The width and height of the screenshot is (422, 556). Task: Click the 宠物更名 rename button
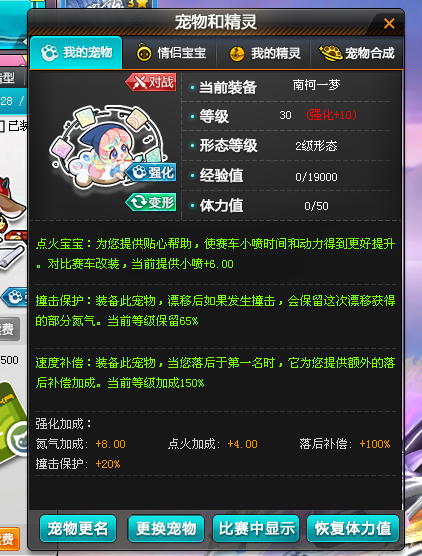[78, 528]
